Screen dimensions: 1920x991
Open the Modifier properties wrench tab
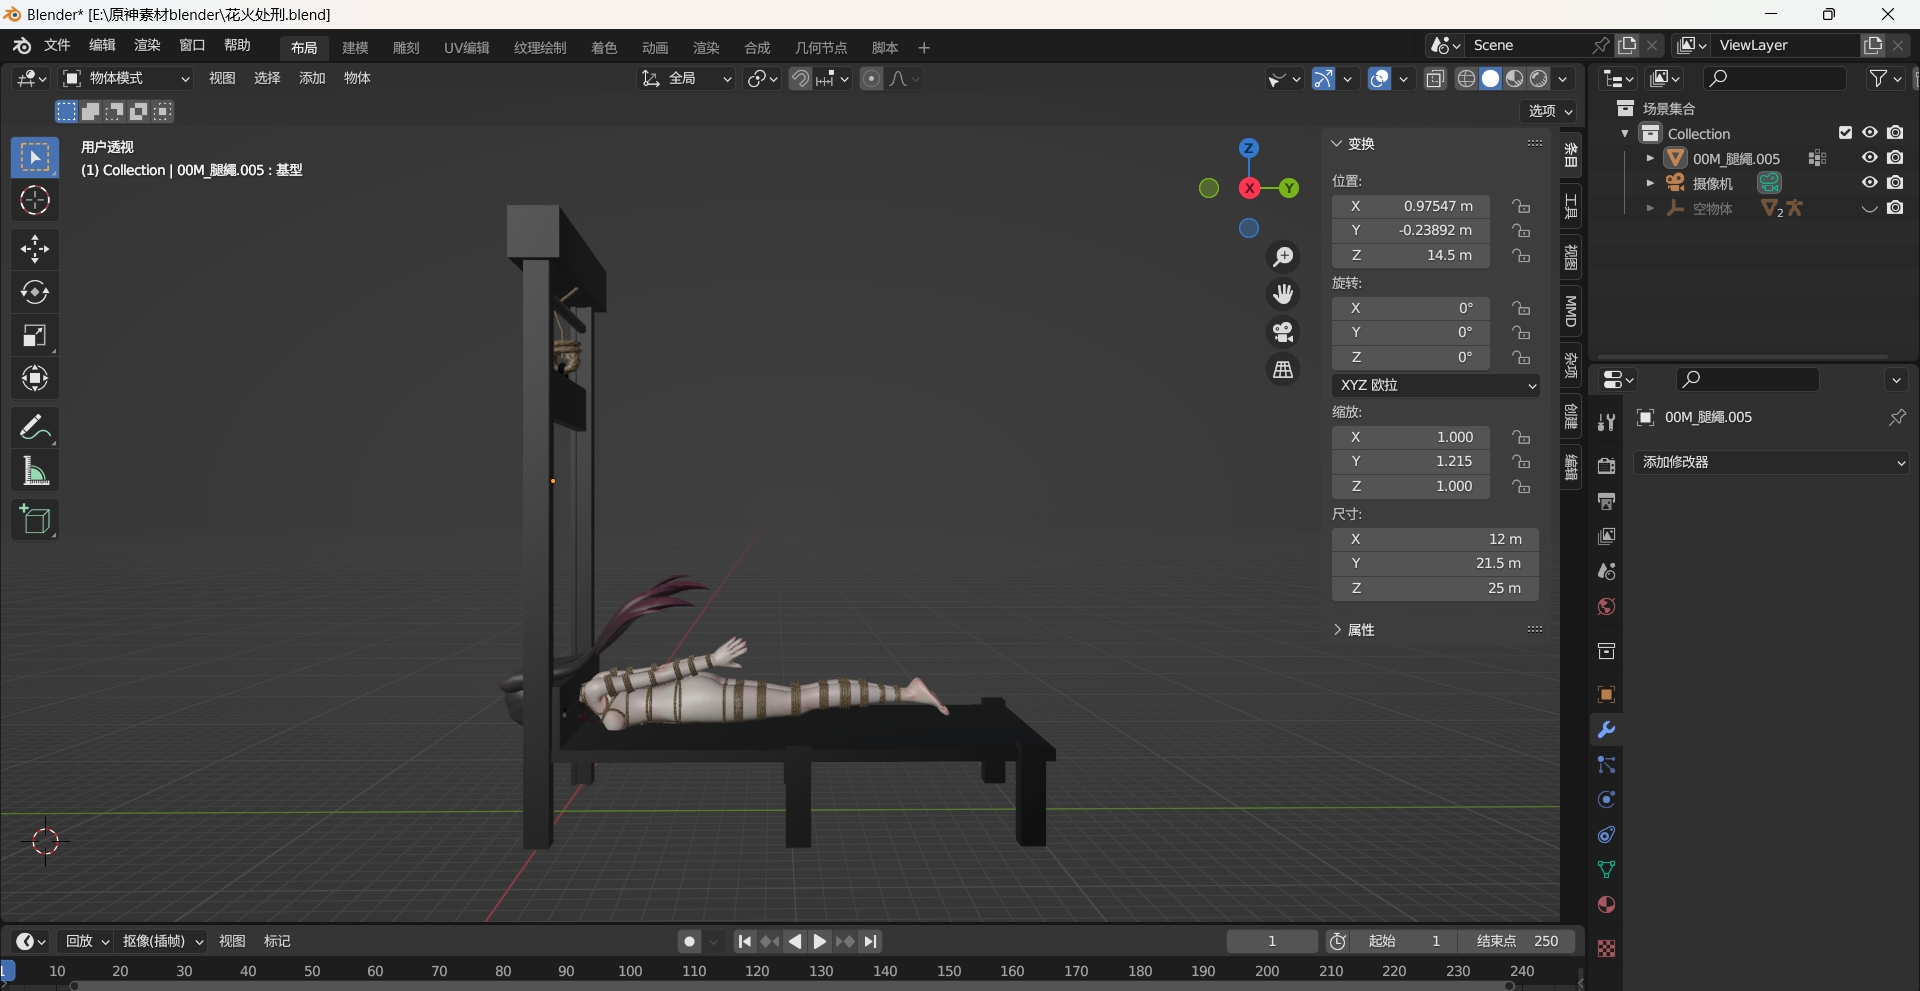[x=1607, y=730]
